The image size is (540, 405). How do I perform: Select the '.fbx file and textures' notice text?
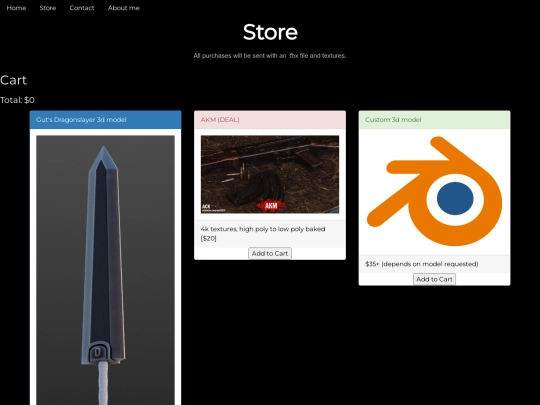point(270,55)
